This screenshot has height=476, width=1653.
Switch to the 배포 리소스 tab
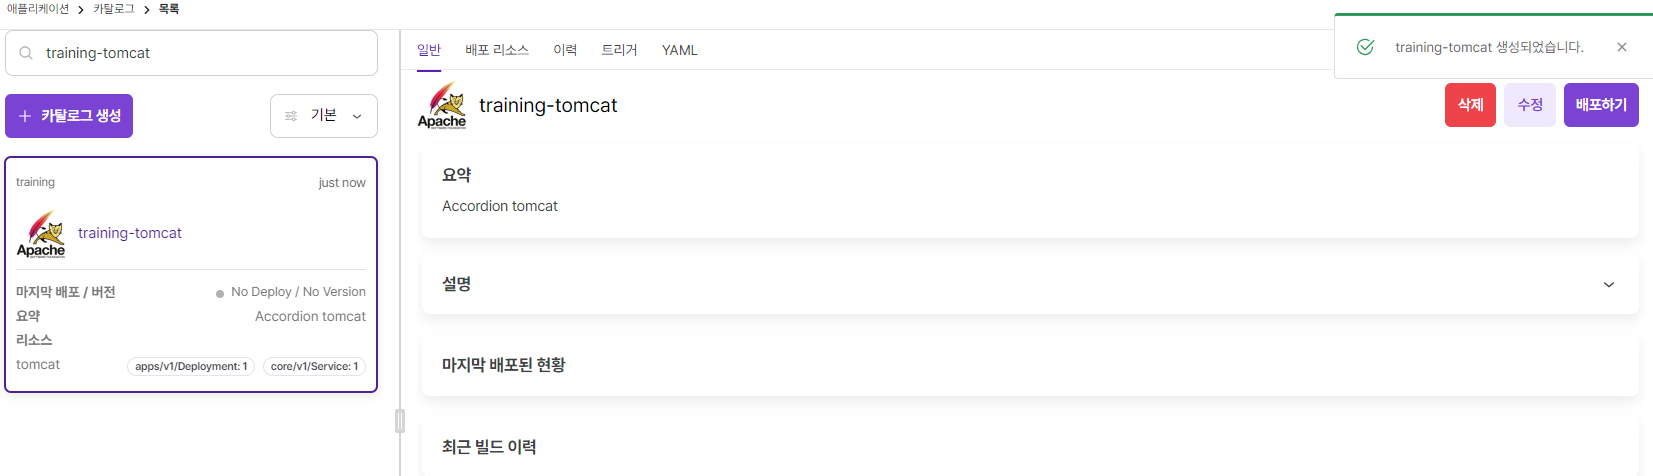(497, 50)
